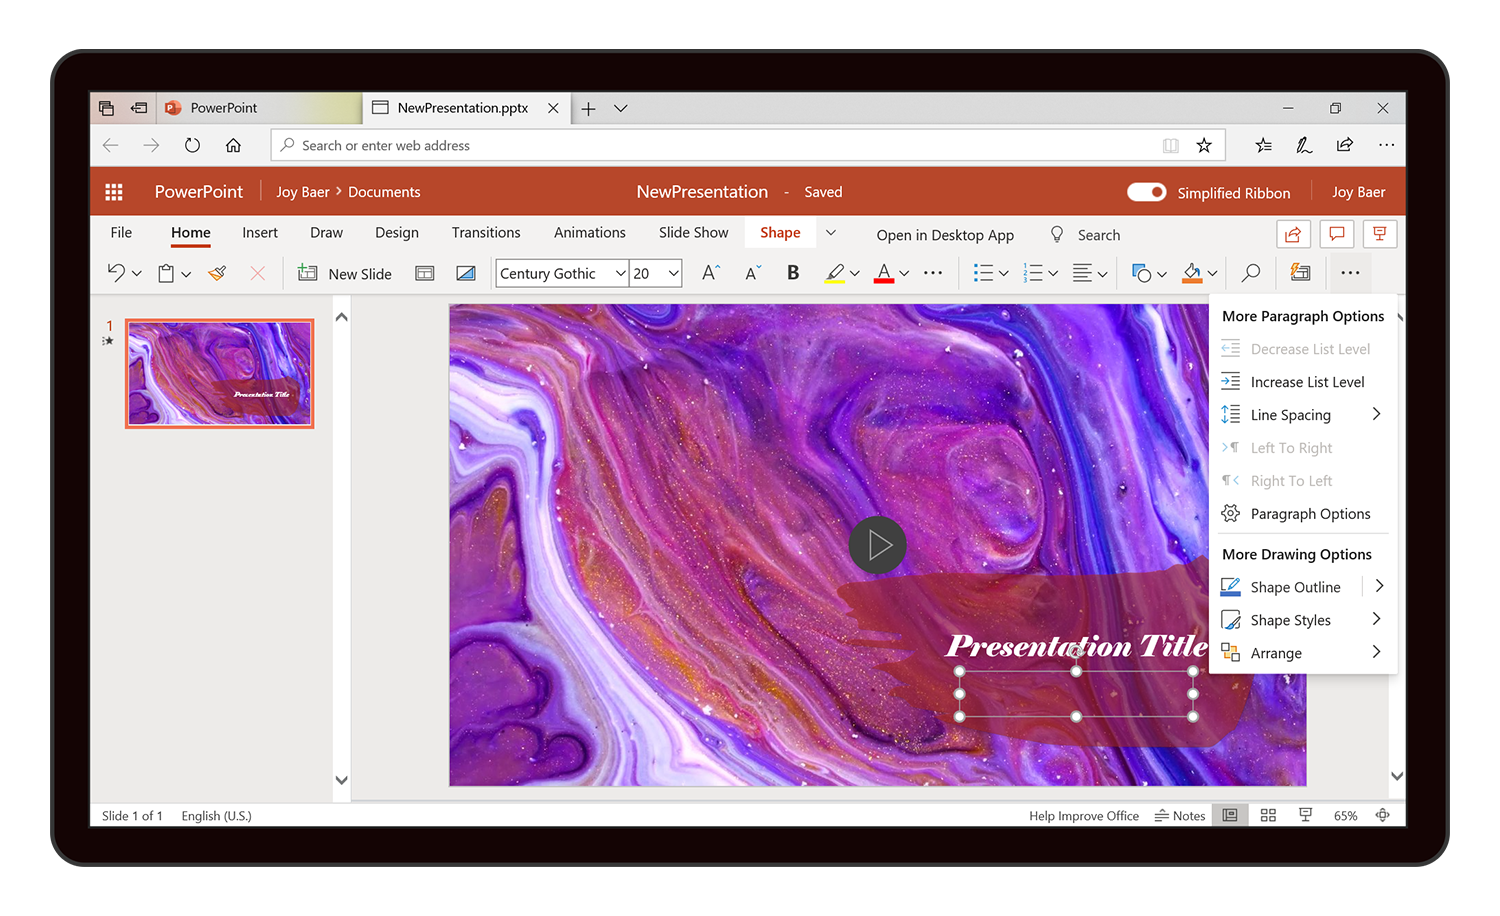
Task: Click the numbered list icon
Action: (x=1033, y=273)
